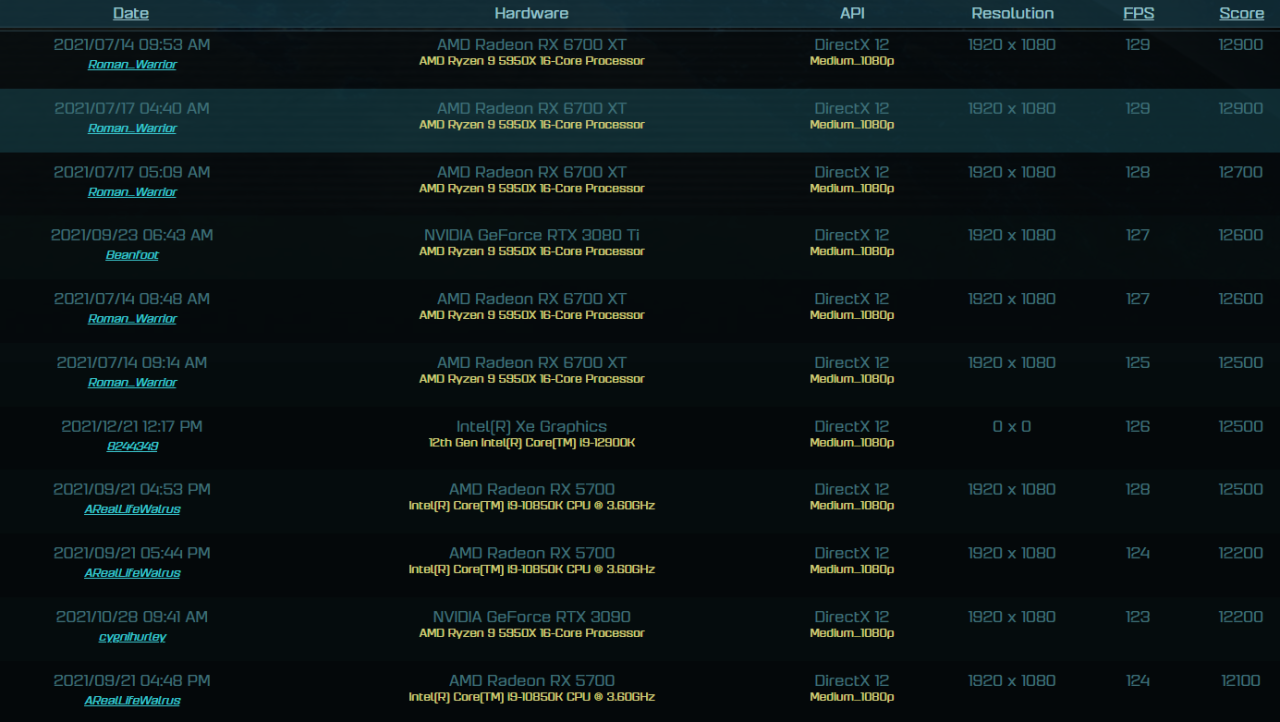This screenshot has height=722, width=1280.
Task: Click AMD Radeon RX 6700 XT in the 04:40 AM row
Action: click(531, 108)
